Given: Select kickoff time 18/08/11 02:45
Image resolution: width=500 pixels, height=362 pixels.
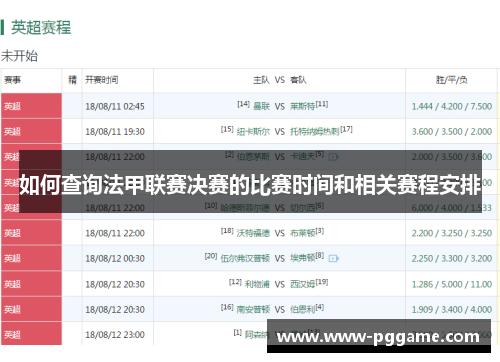Looking at the screenshot, I should pos(115,106).
